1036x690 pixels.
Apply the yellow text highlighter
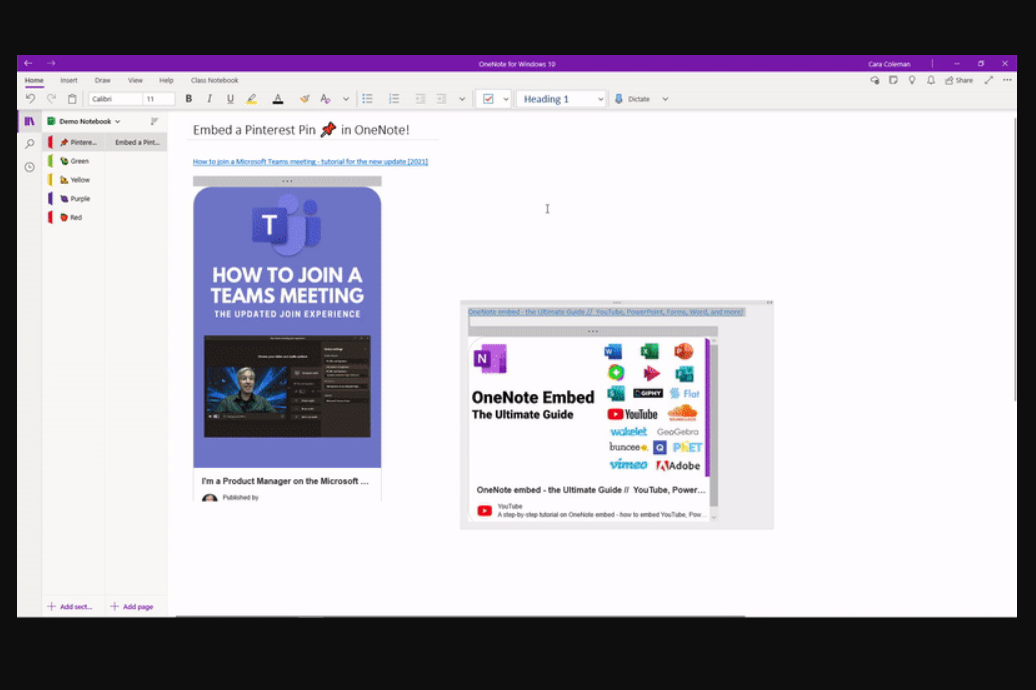[x=252, y=99]
